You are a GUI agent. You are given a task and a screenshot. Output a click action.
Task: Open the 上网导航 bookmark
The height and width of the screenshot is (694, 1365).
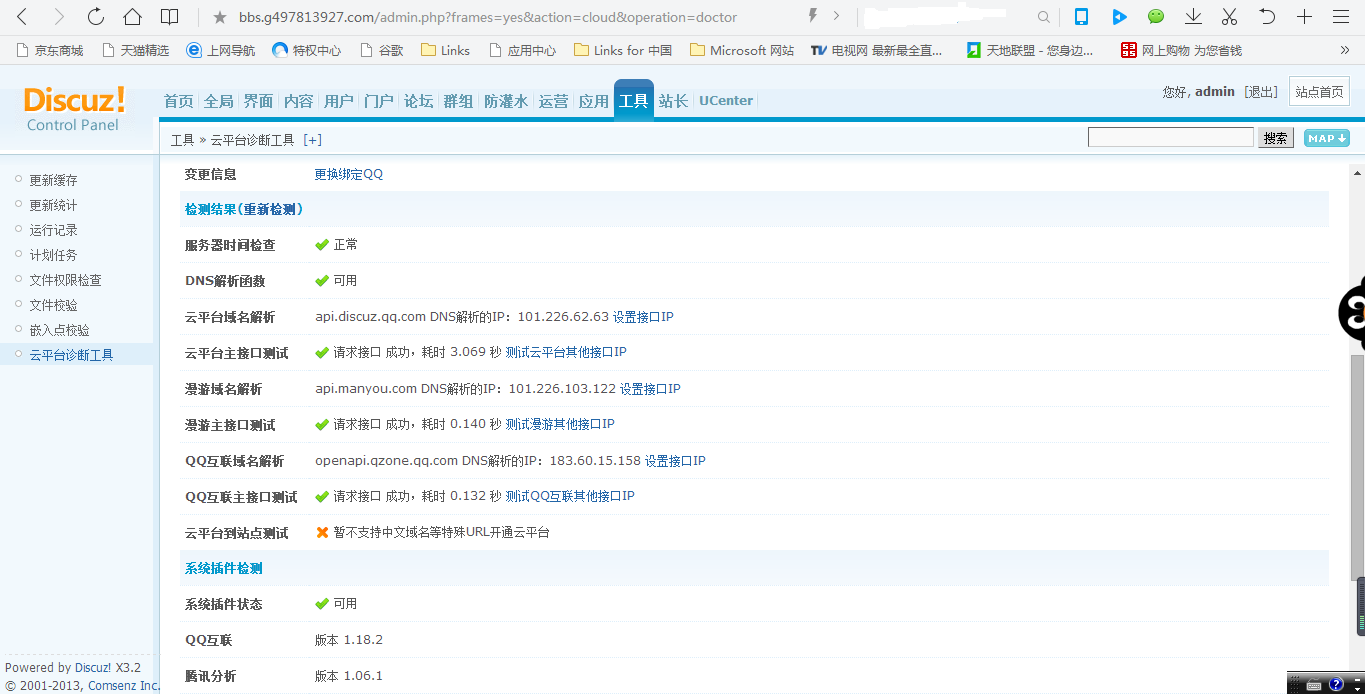pos(221,50)
